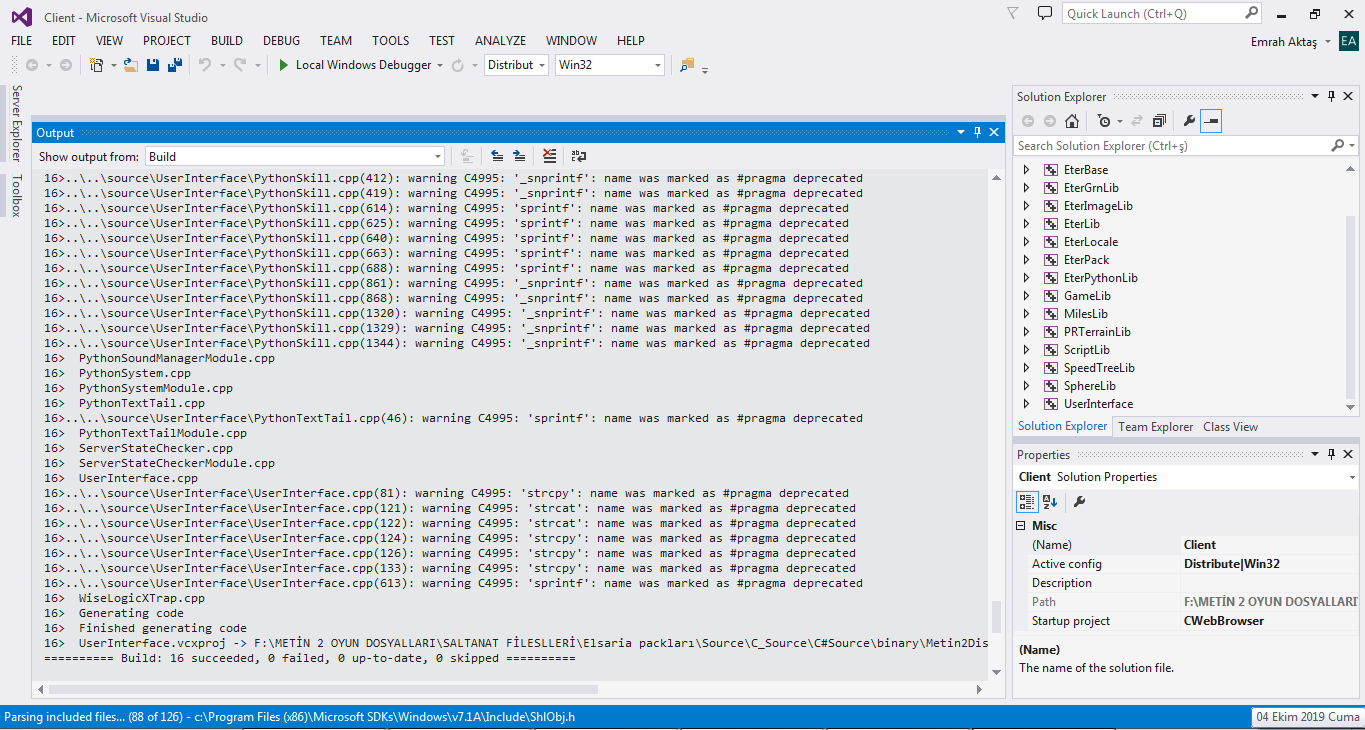Sort properties alphabetically
The width and height of the screenshot is (1365, 730).
pyautogui.click(x=1050, y=501)
